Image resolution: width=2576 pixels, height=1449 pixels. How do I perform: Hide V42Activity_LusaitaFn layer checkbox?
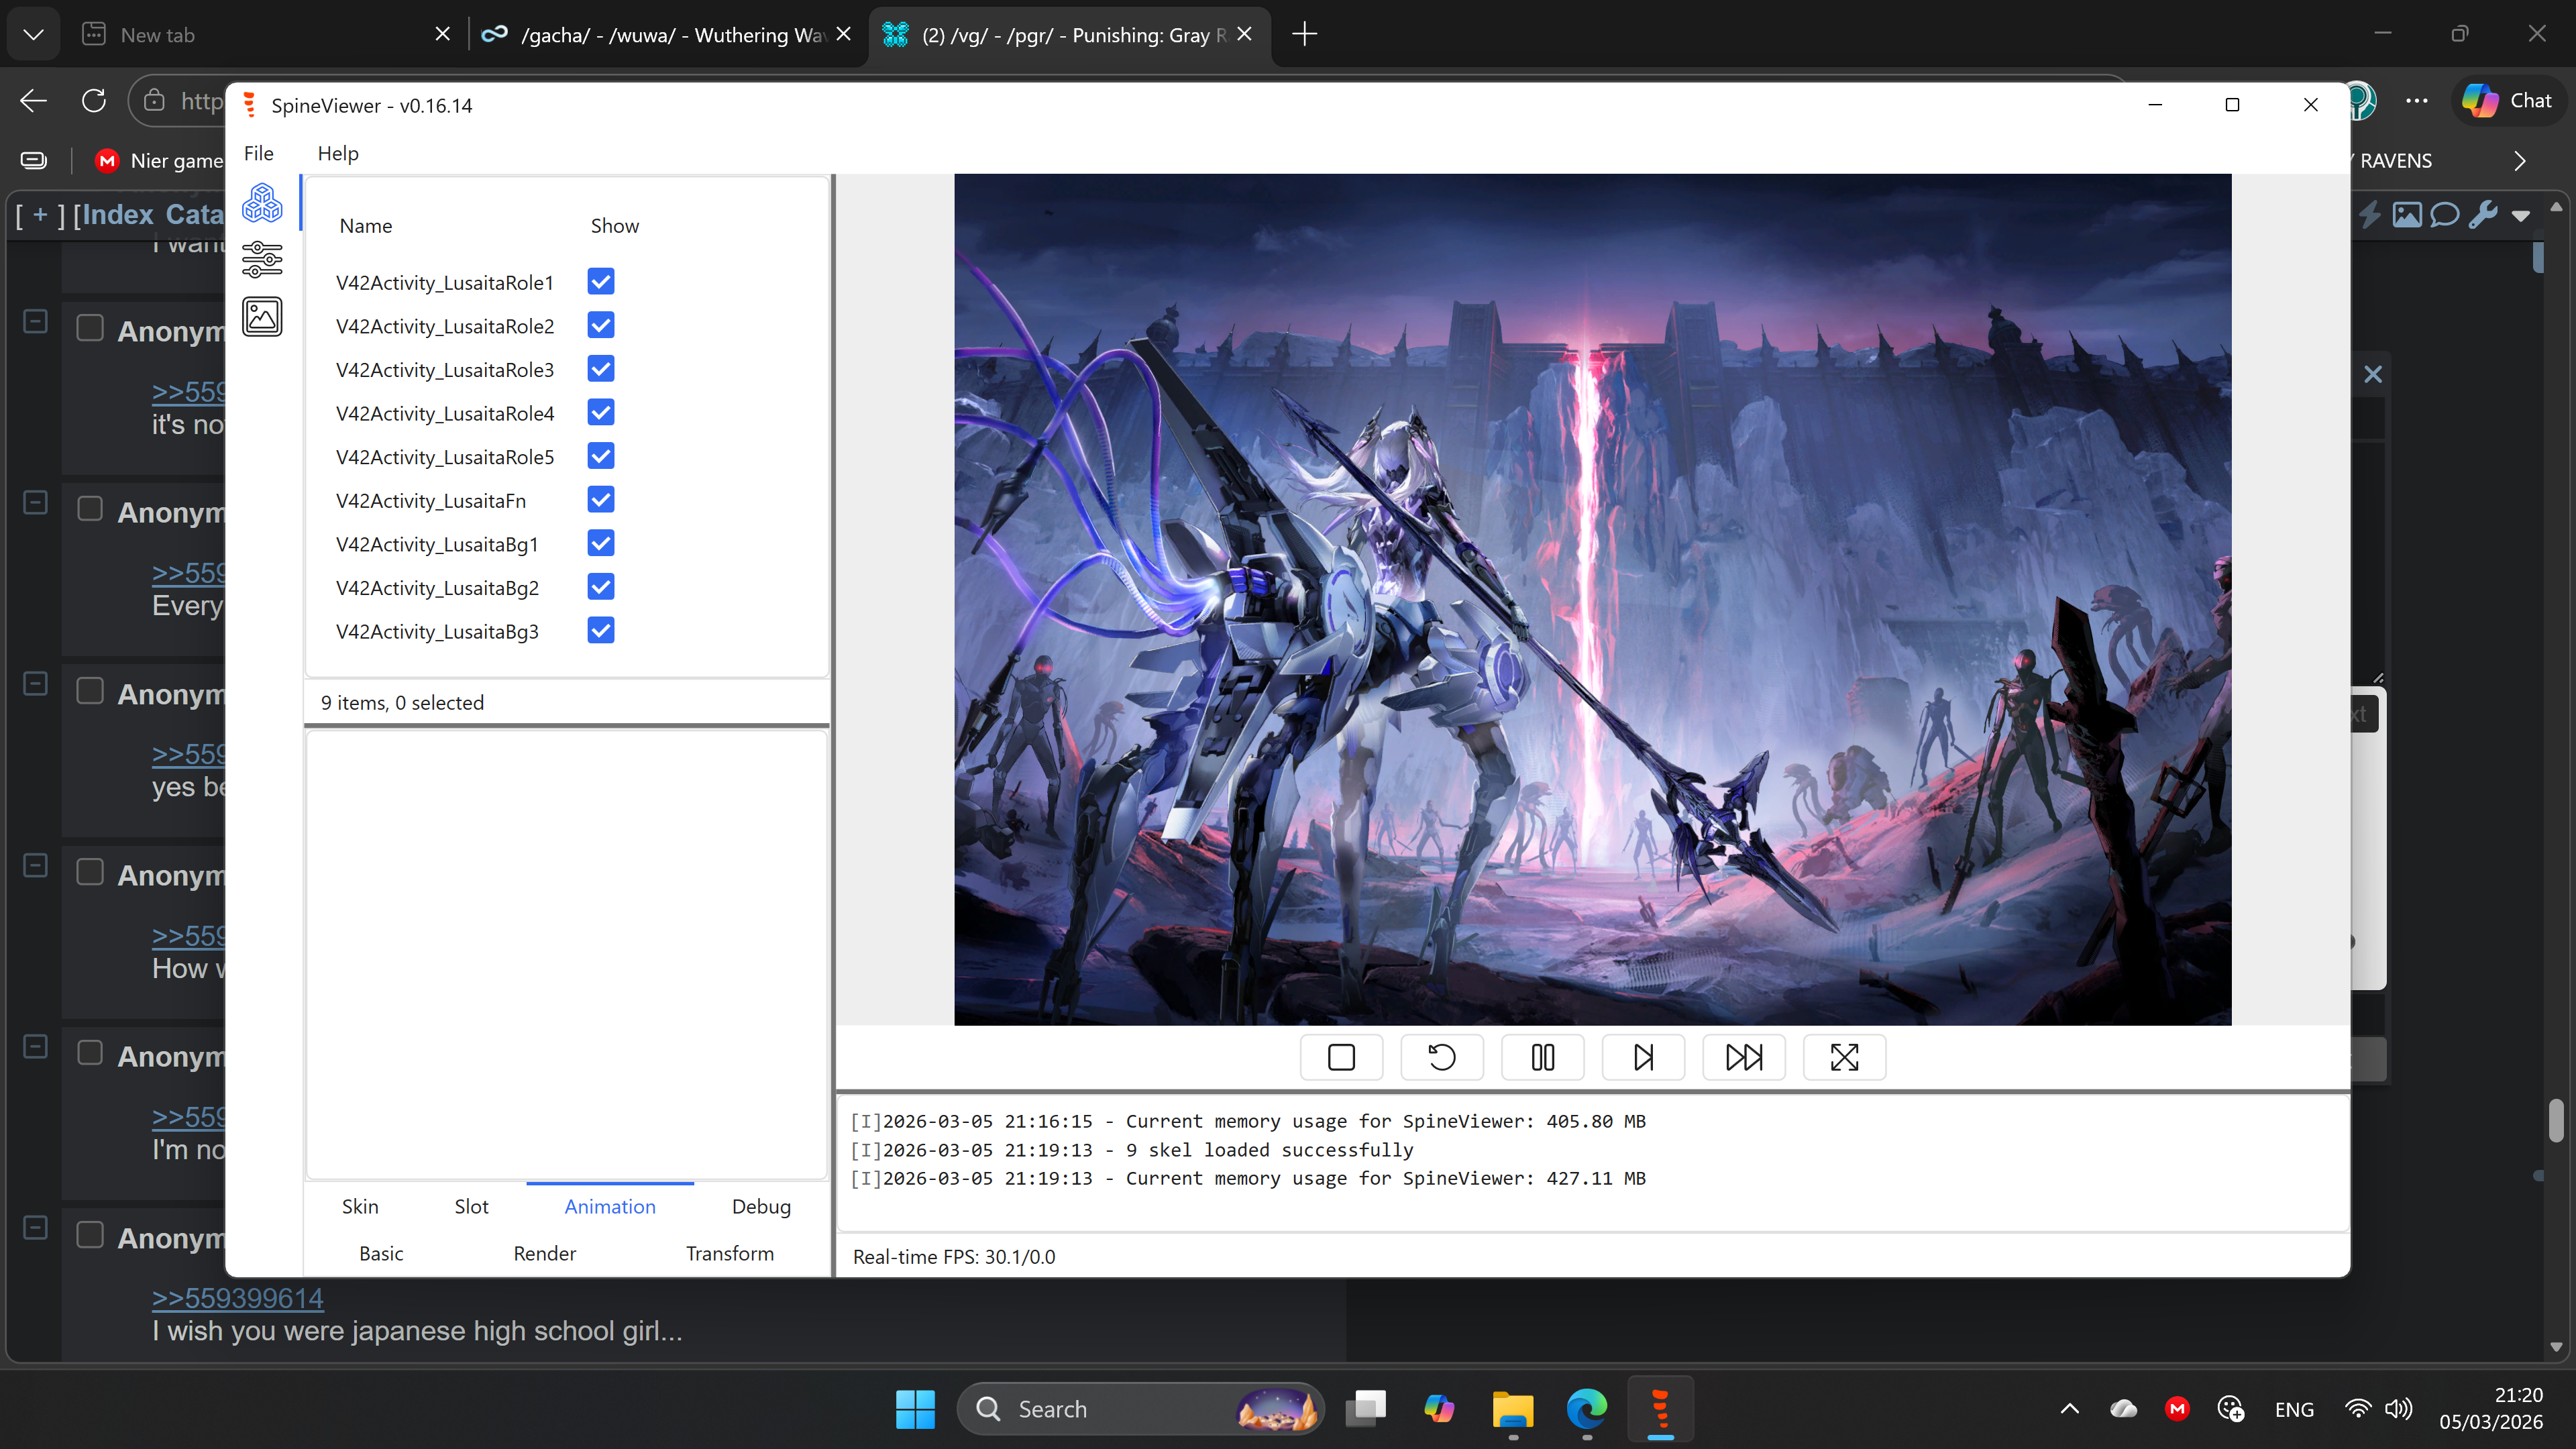pyautogui.click(x=601, y=500)
